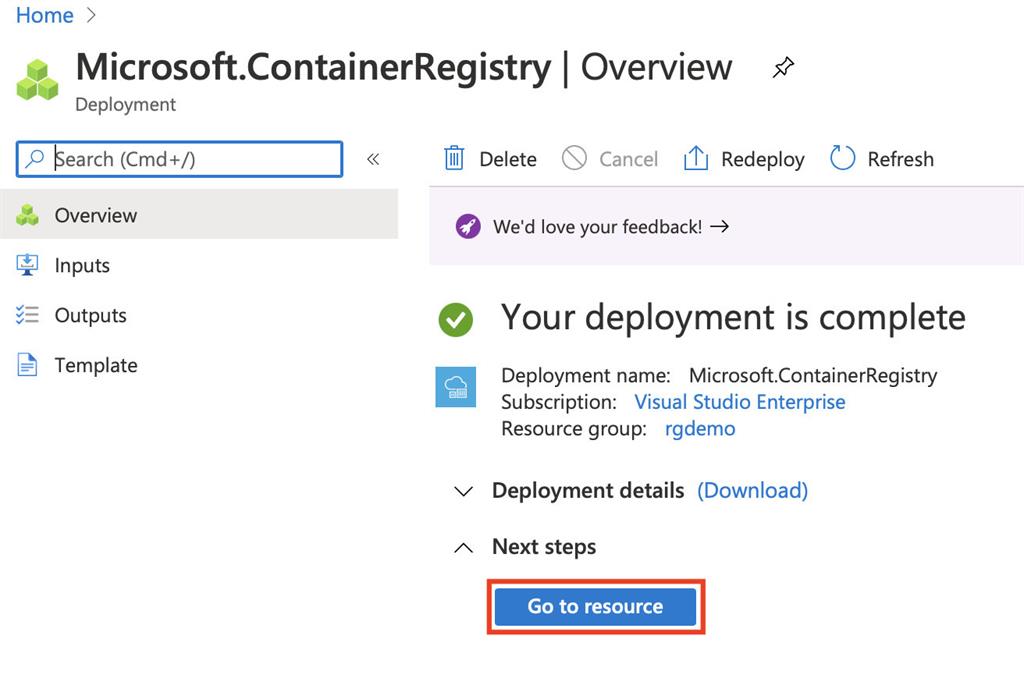
Task: Click the Download link for deployment details
Action: pyautogui.click(x=752, y=490)
